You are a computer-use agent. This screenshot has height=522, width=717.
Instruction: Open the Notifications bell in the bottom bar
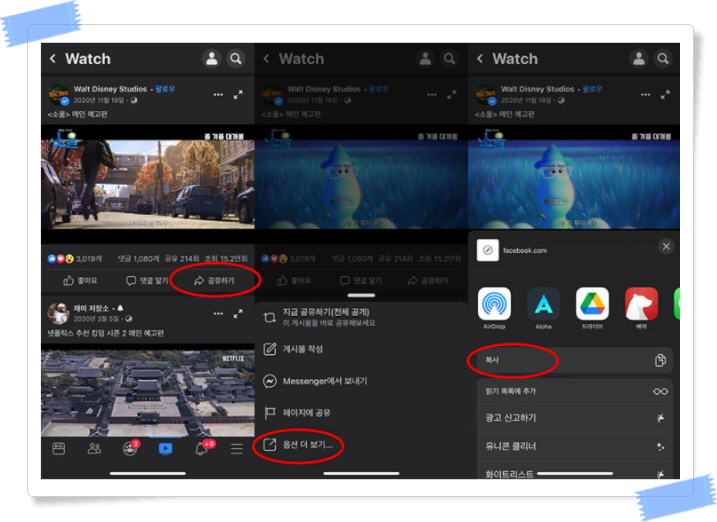[x=202, y=448]
